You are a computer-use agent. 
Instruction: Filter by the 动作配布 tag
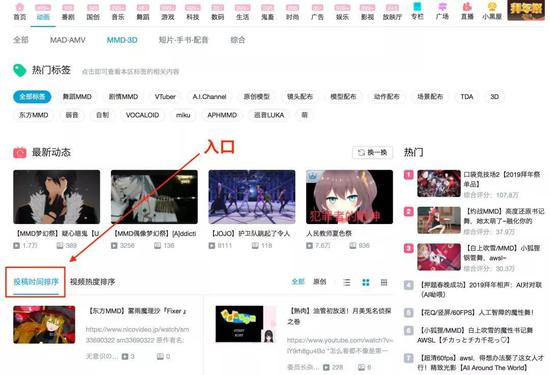coord(387,97)
